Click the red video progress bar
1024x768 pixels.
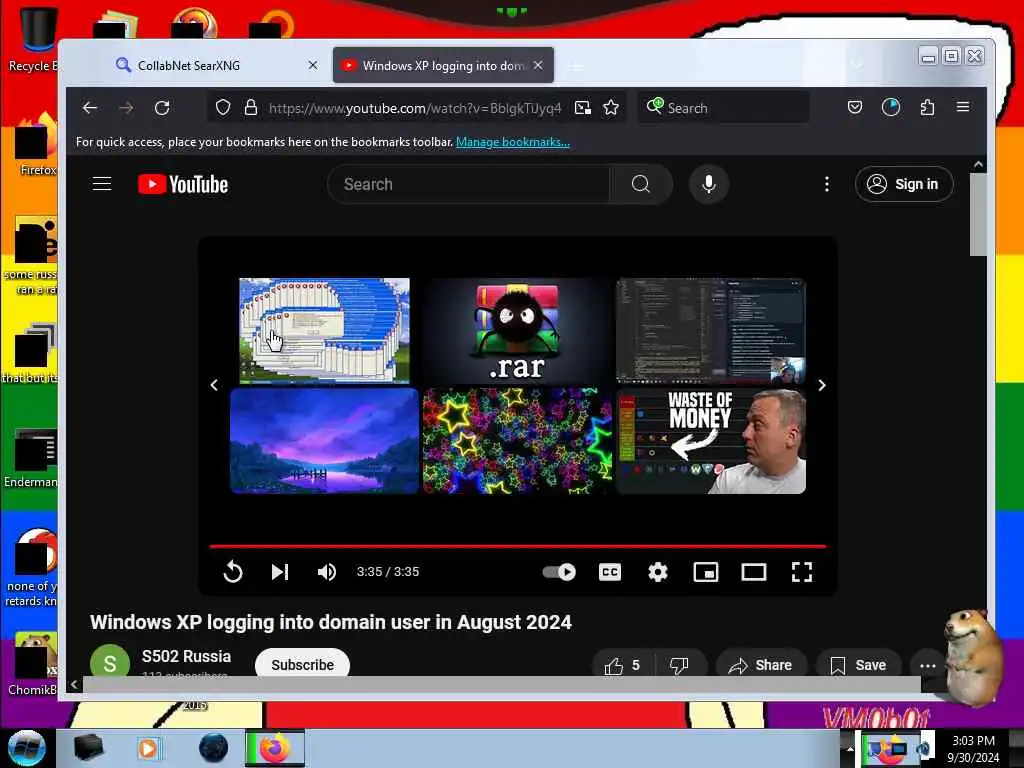[x=517, y=546]
